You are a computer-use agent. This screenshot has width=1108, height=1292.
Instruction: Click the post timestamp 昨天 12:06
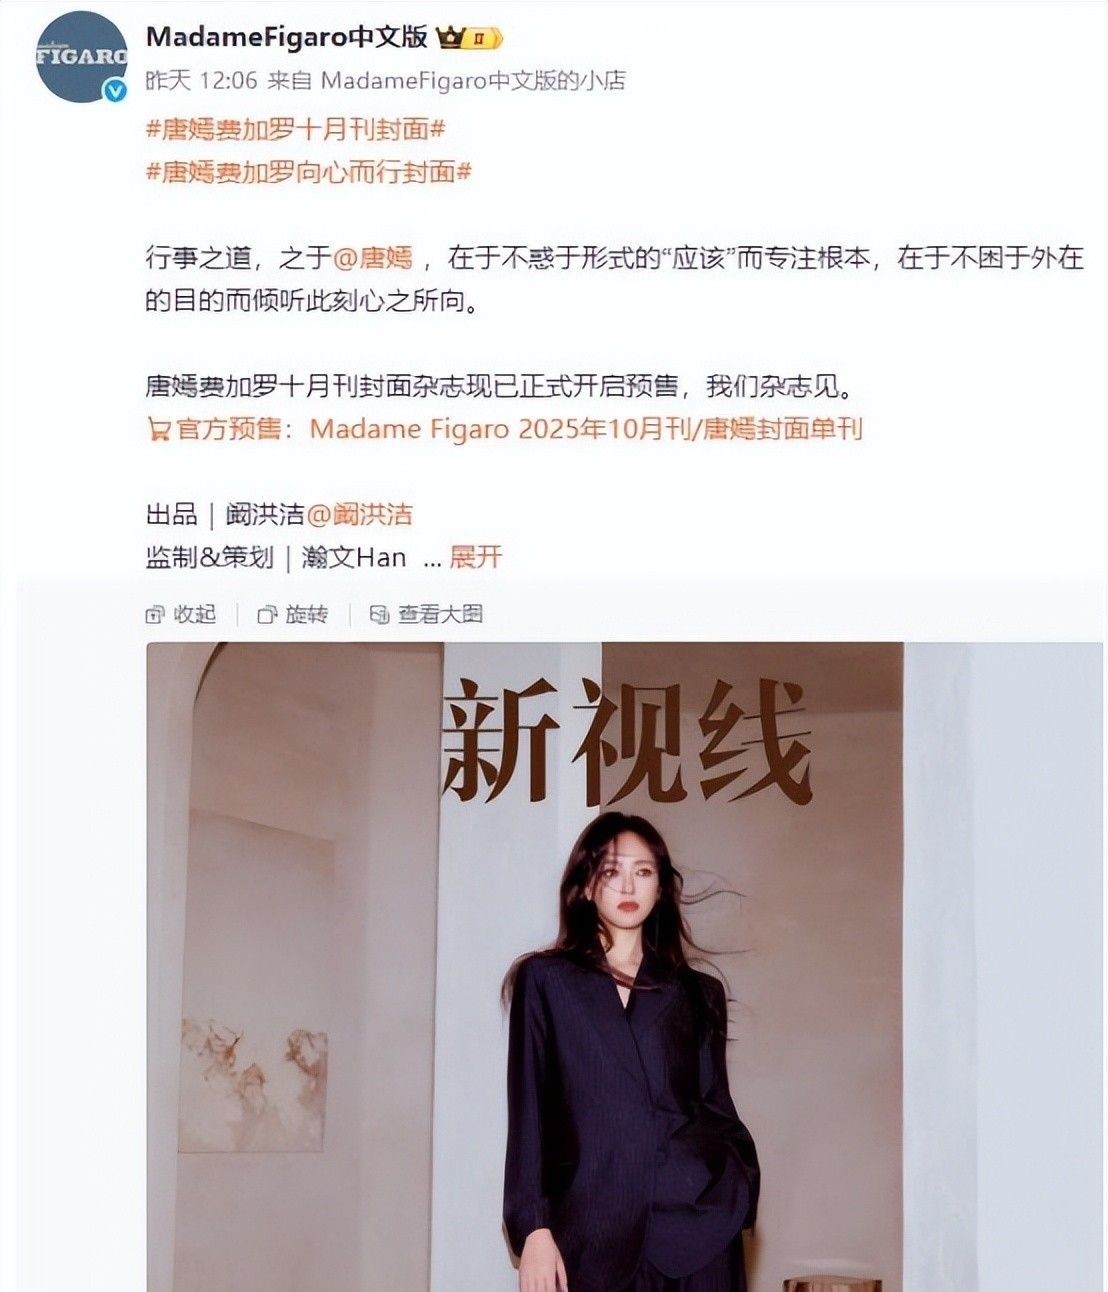202,80
